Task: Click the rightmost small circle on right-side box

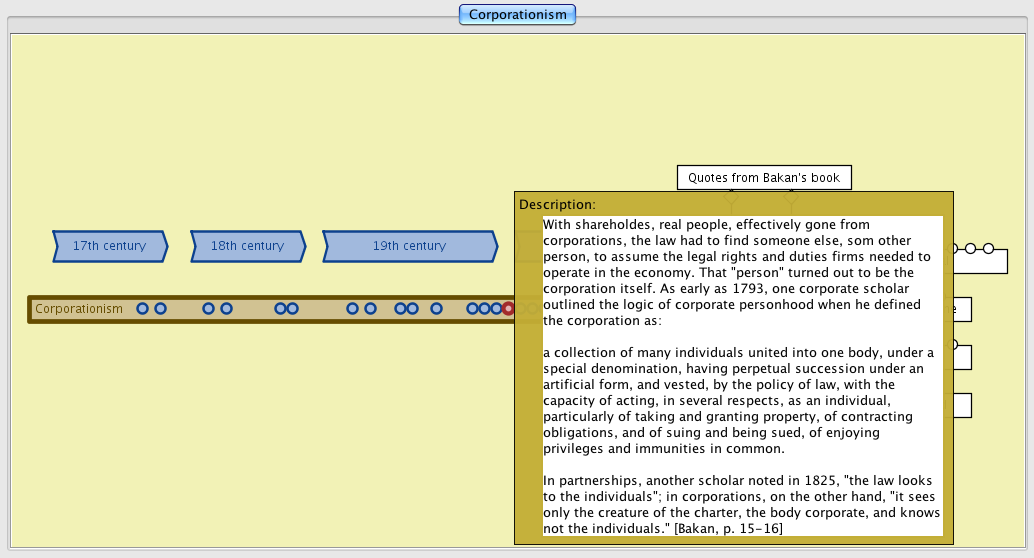Action: (x=988, y=248)
